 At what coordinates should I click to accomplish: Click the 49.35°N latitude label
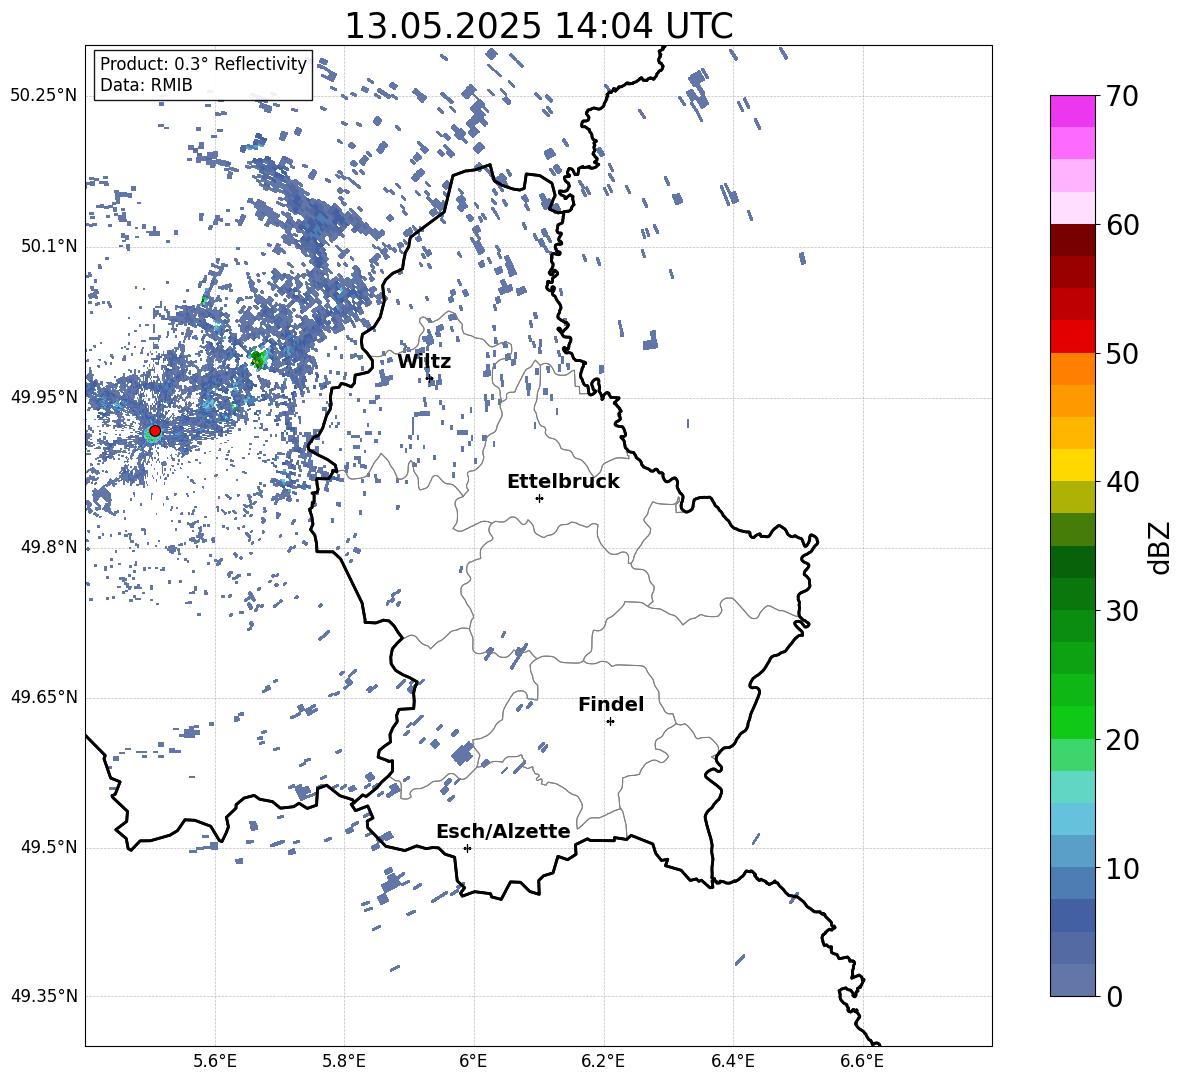(x=44, y=996)
